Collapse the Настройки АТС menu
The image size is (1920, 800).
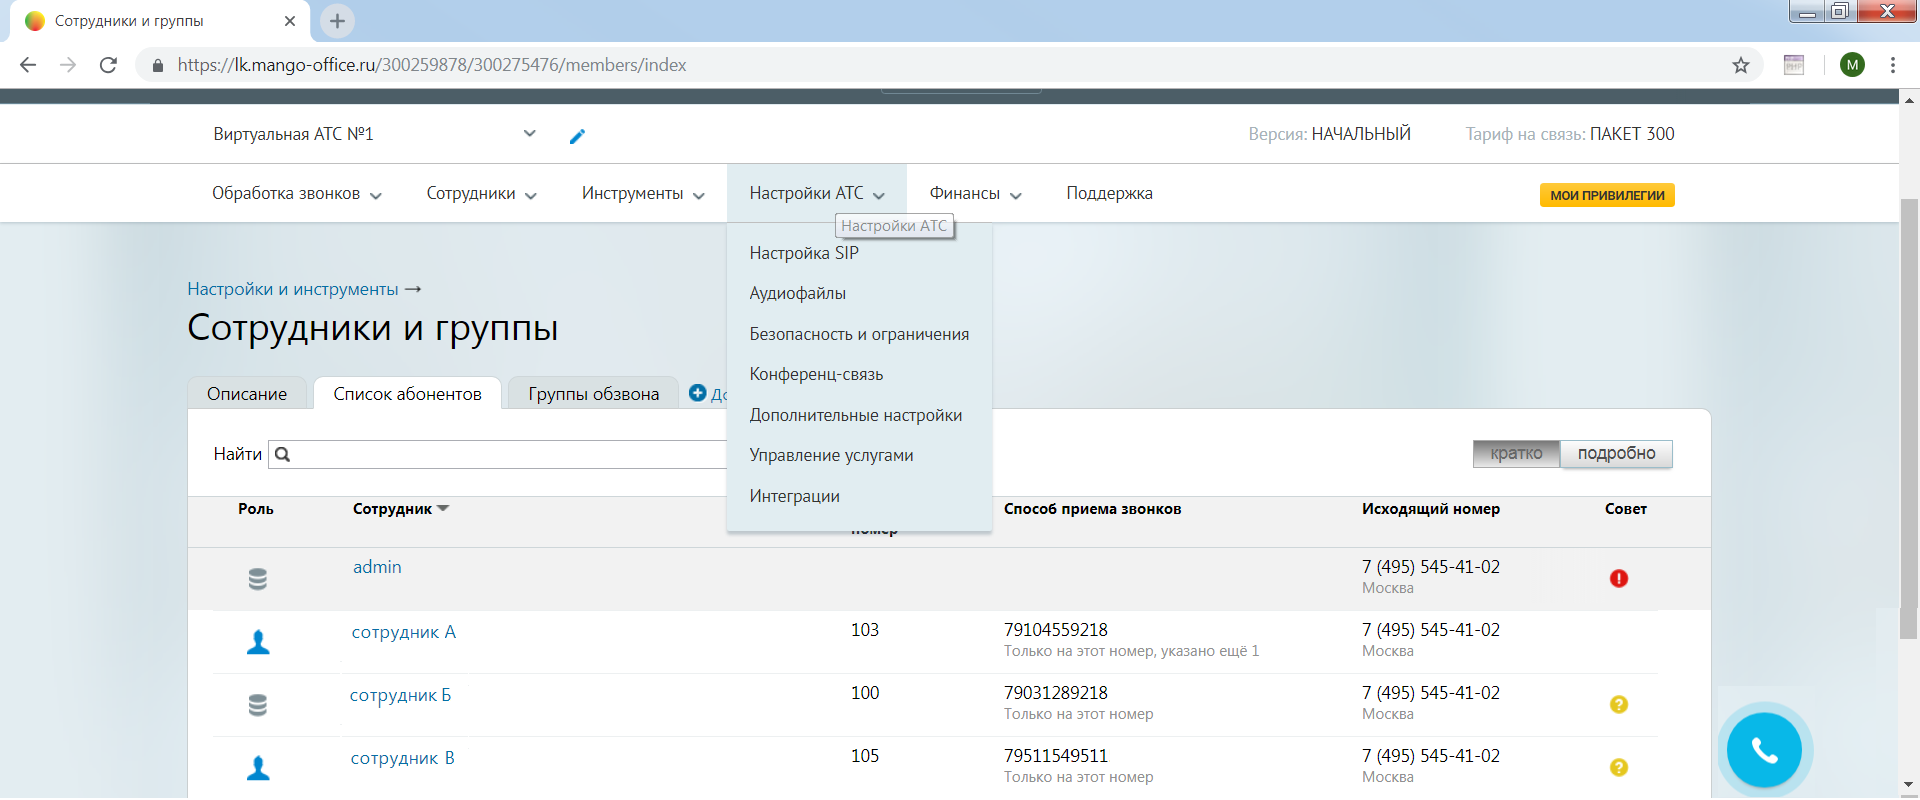[817, 193]
